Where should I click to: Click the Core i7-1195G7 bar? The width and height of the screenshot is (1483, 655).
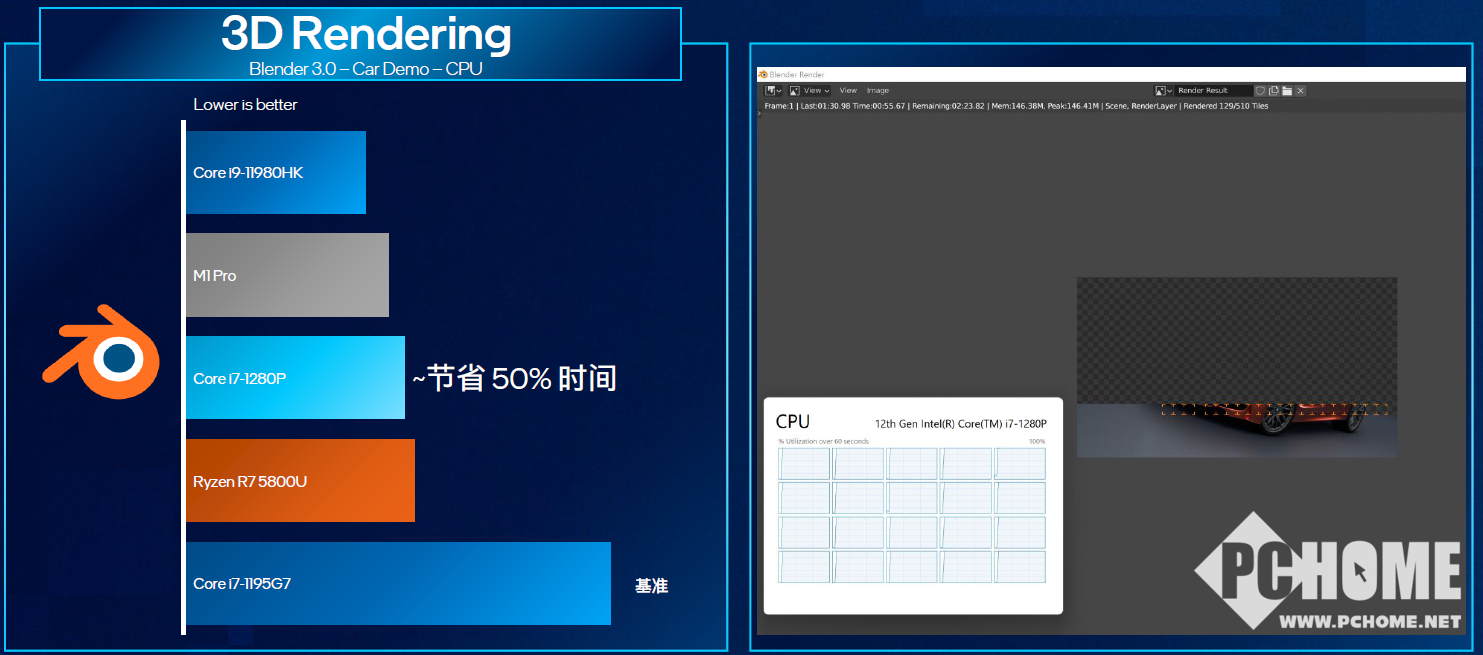pyautogui.click(x=398, y=583)
